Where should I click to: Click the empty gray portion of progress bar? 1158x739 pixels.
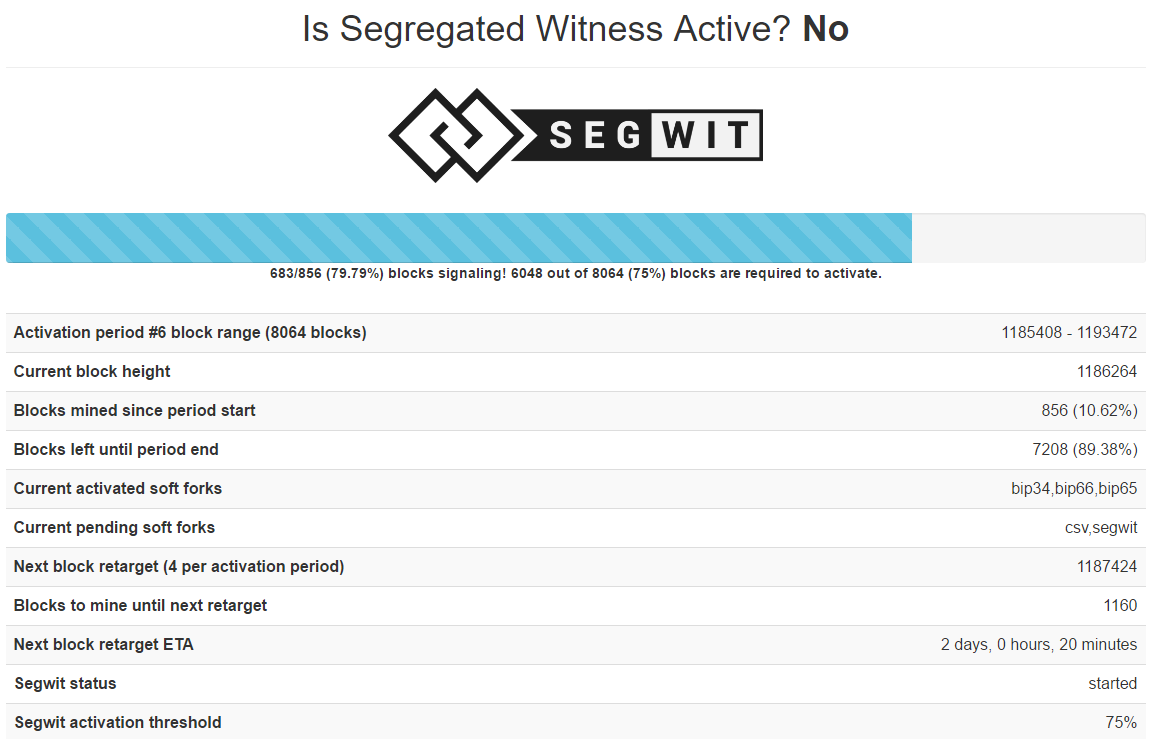coord(1028,238)
